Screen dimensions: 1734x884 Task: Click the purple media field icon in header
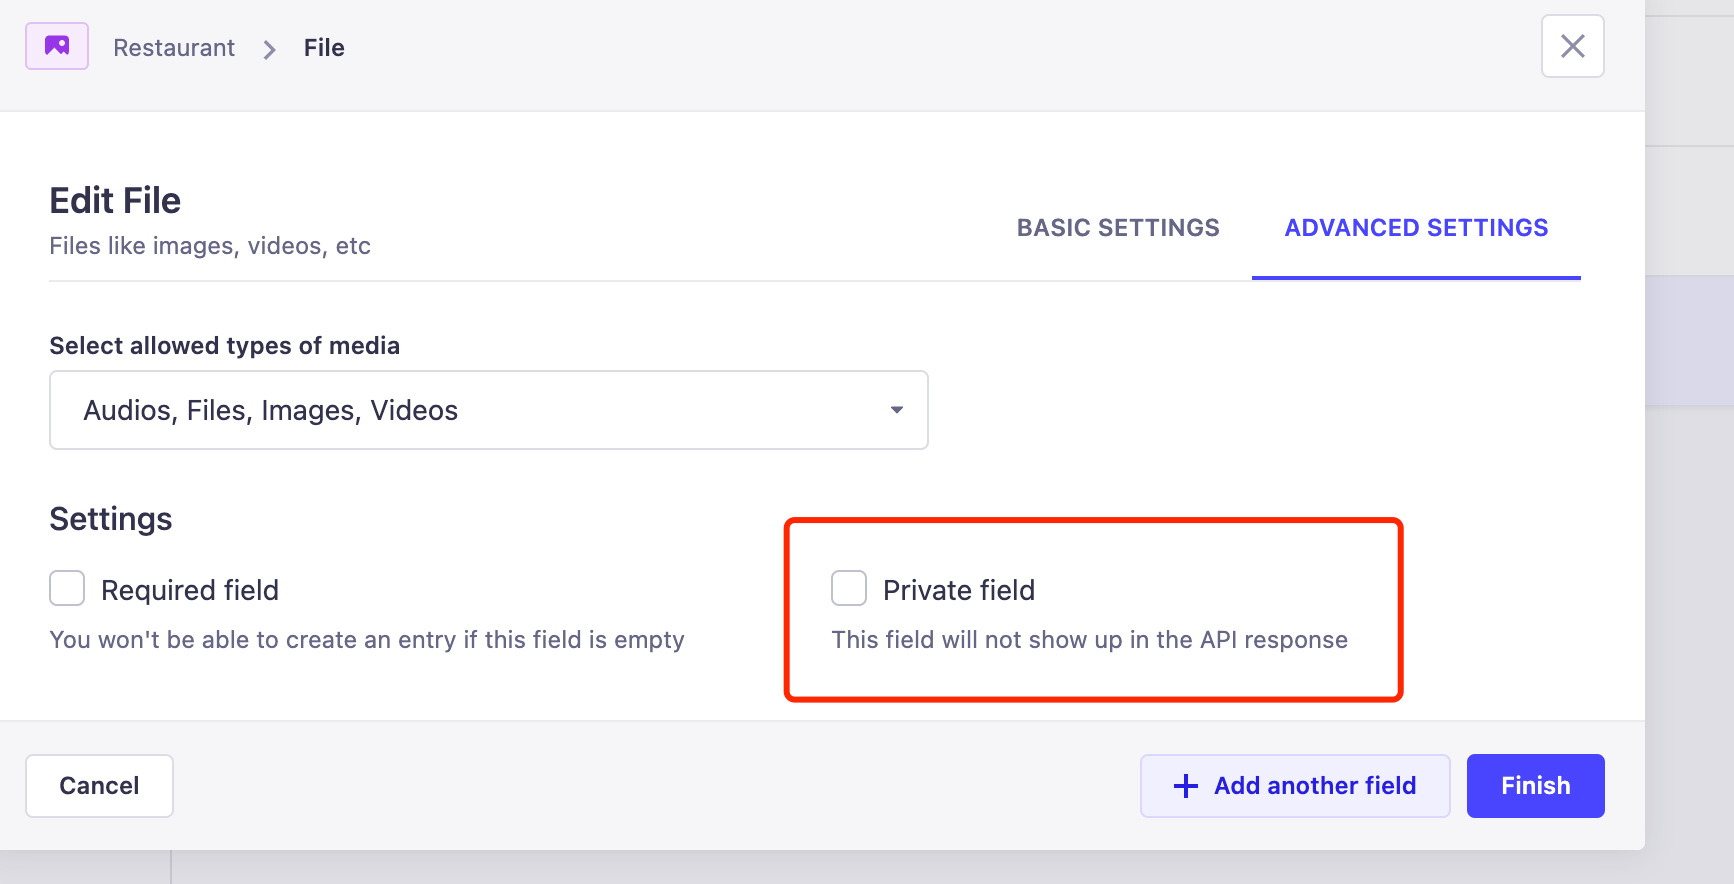tap(56, 45)
